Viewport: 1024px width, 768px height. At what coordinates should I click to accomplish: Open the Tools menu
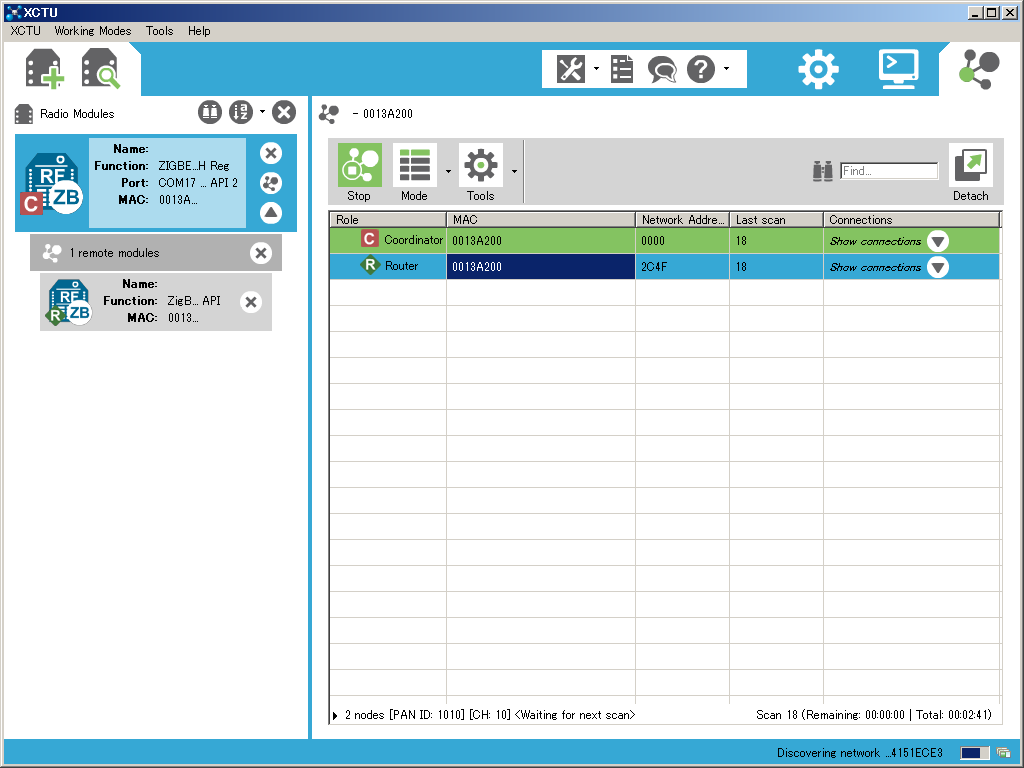click(159, 31)
